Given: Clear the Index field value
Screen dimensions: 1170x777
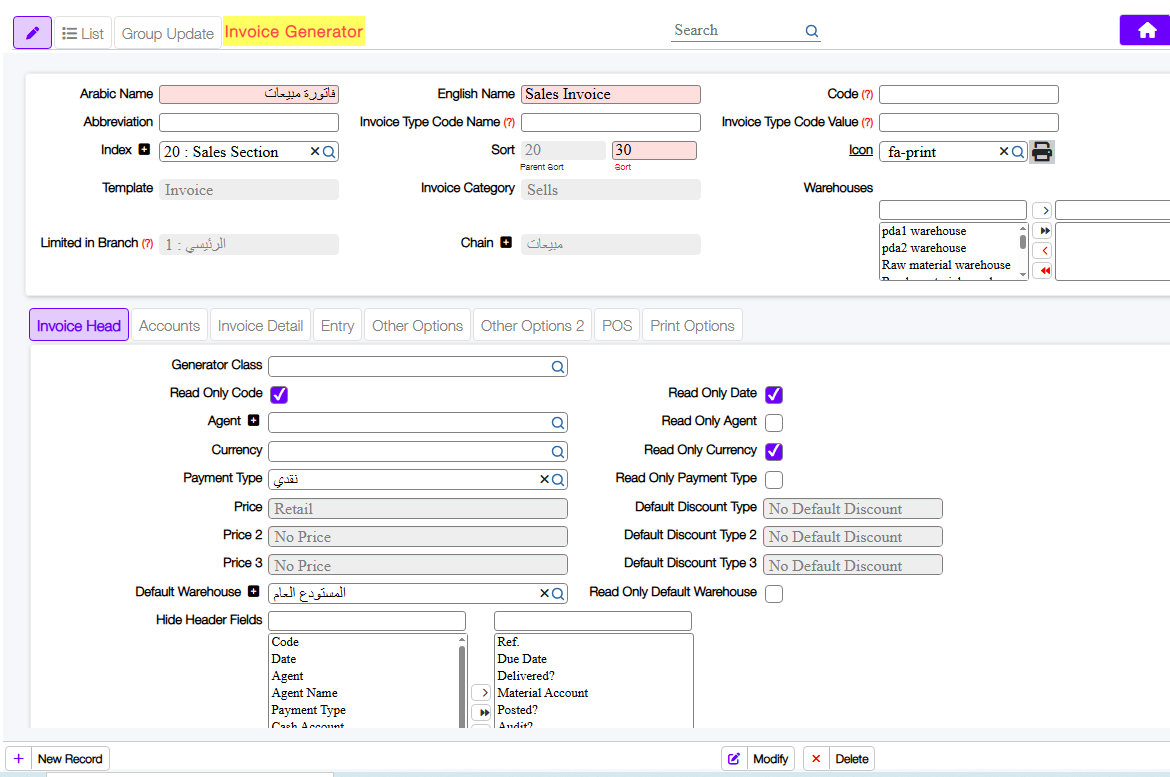Looking at the screenshot, I should (315, 152).
